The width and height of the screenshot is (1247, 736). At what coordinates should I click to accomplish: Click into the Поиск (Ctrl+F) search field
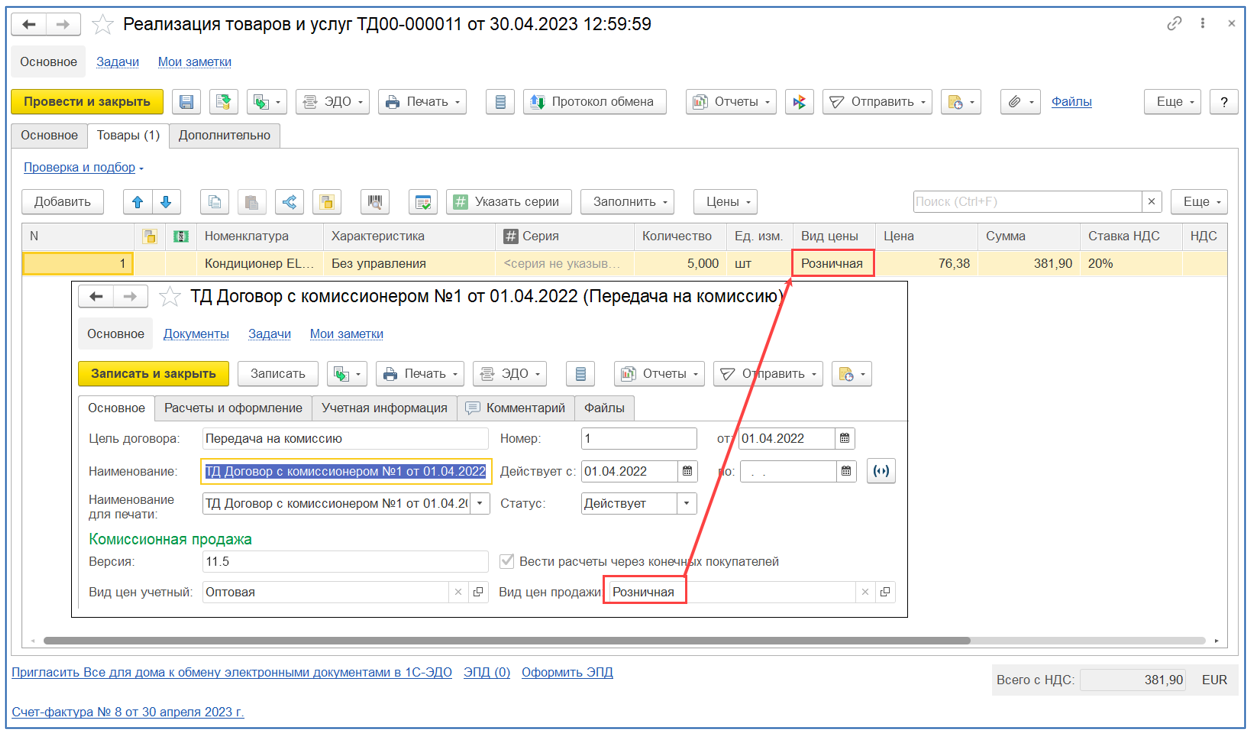tap(1027, 202)
